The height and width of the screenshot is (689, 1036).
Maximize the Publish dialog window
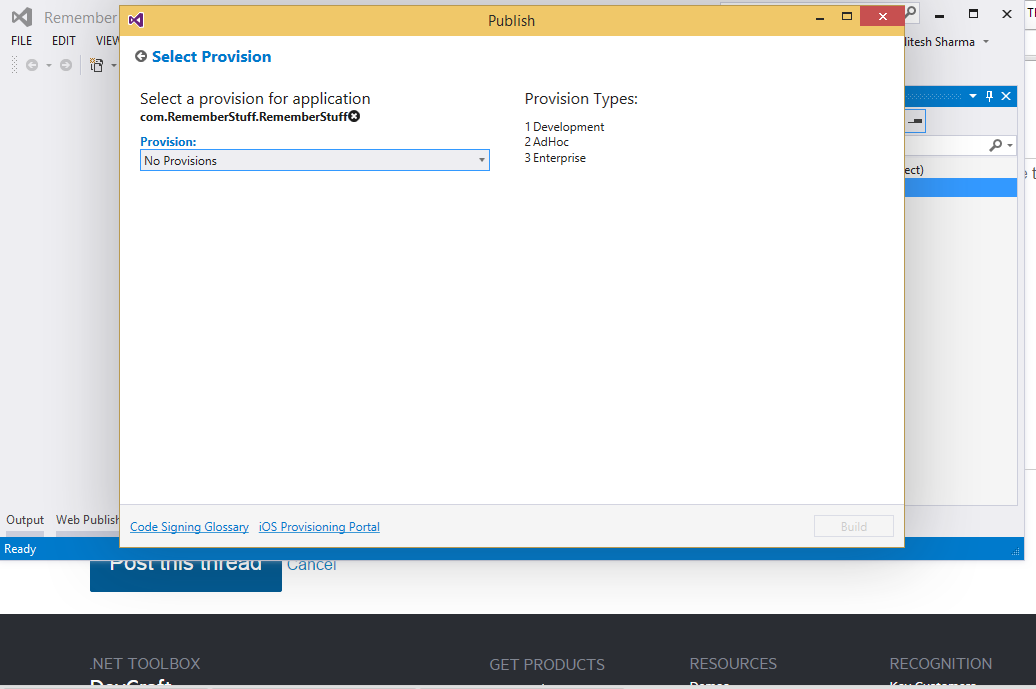847,17
